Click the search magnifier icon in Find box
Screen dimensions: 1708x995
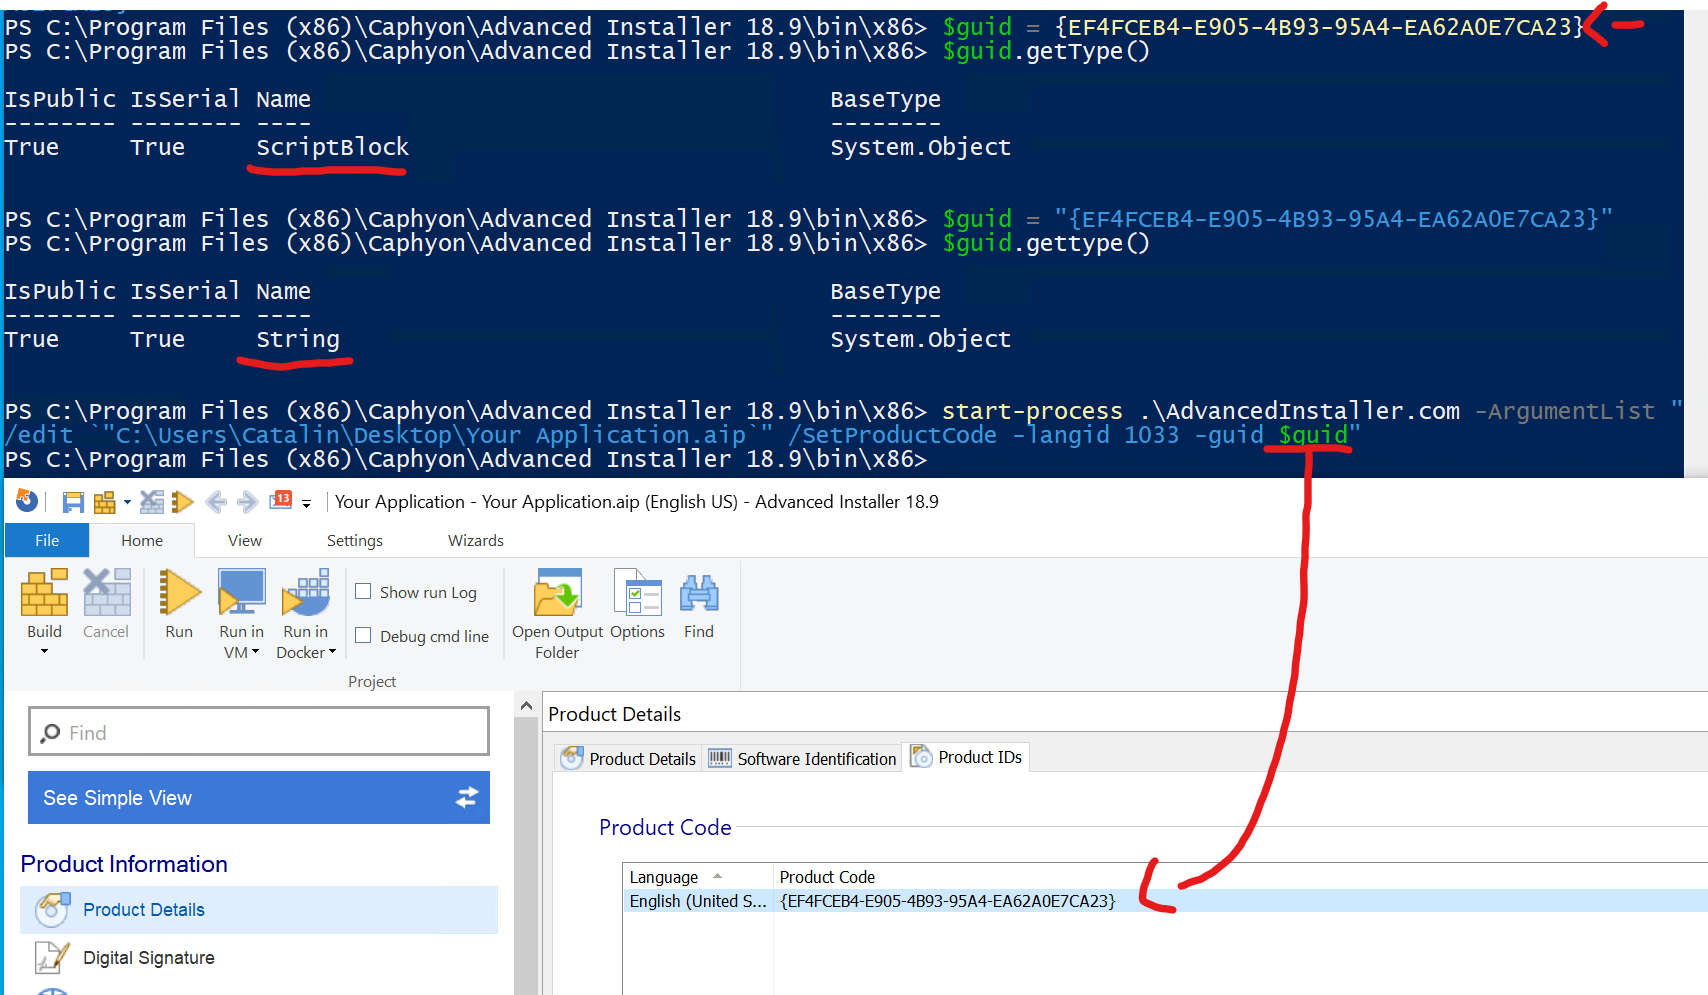pyautogui.click(x=50, y=734)
